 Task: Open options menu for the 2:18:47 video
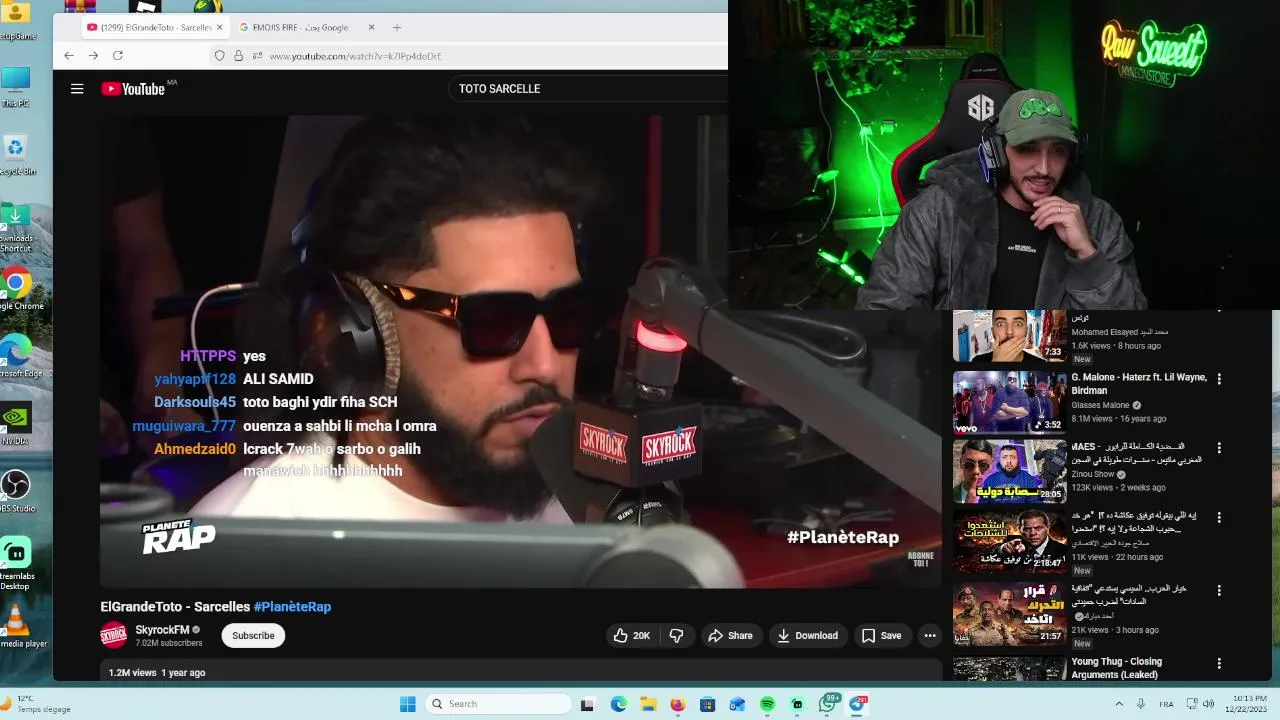point(1219,517)
